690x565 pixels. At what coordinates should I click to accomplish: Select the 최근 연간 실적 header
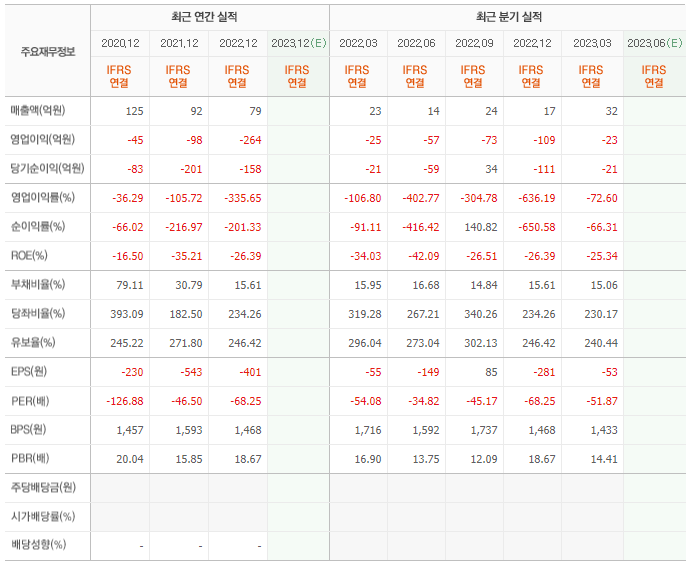point(204,17)
